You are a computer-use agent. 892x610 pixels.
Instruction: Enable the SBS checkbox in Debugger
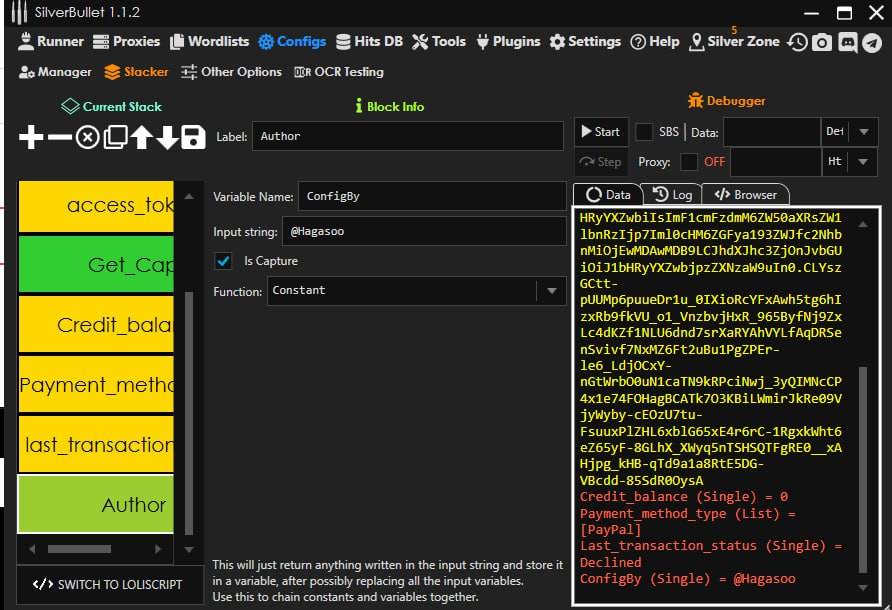[x=645, y=132]
